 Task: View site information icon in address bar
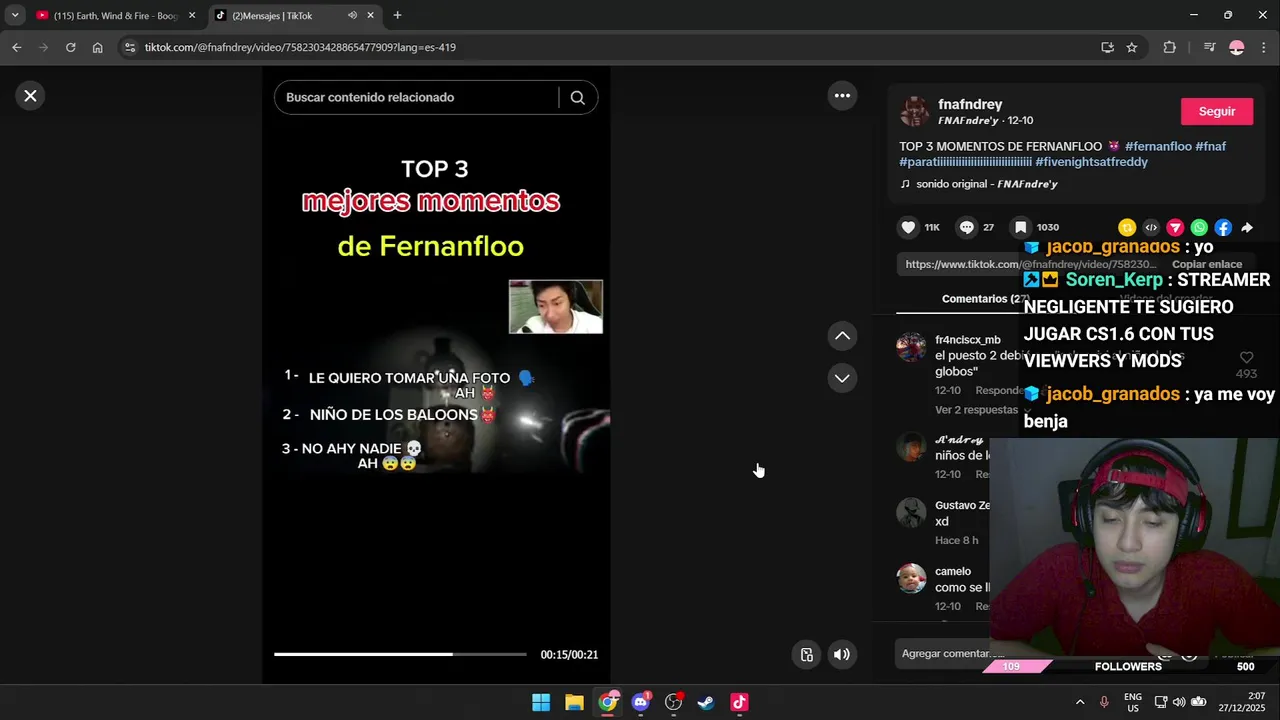tap(129, 47)
